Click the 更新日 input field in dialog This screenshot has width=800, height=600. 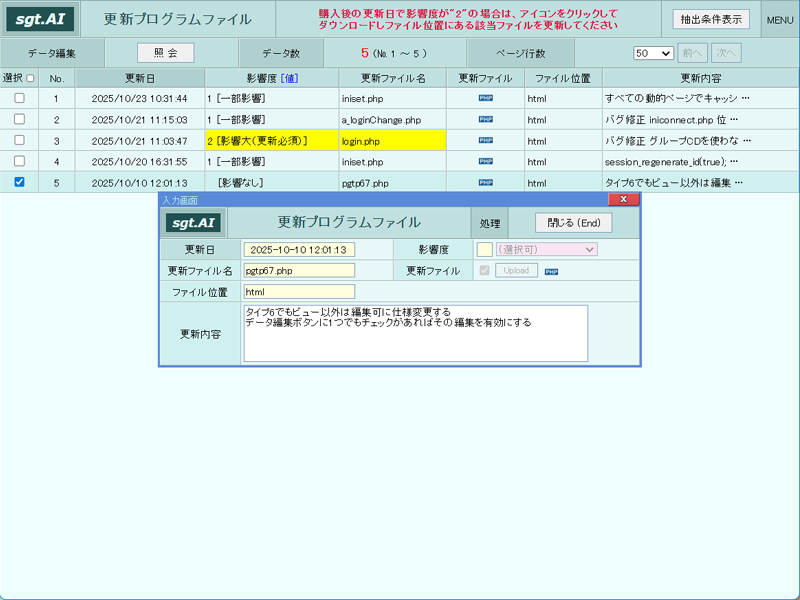pyautogui.click(x=299, y=249)
